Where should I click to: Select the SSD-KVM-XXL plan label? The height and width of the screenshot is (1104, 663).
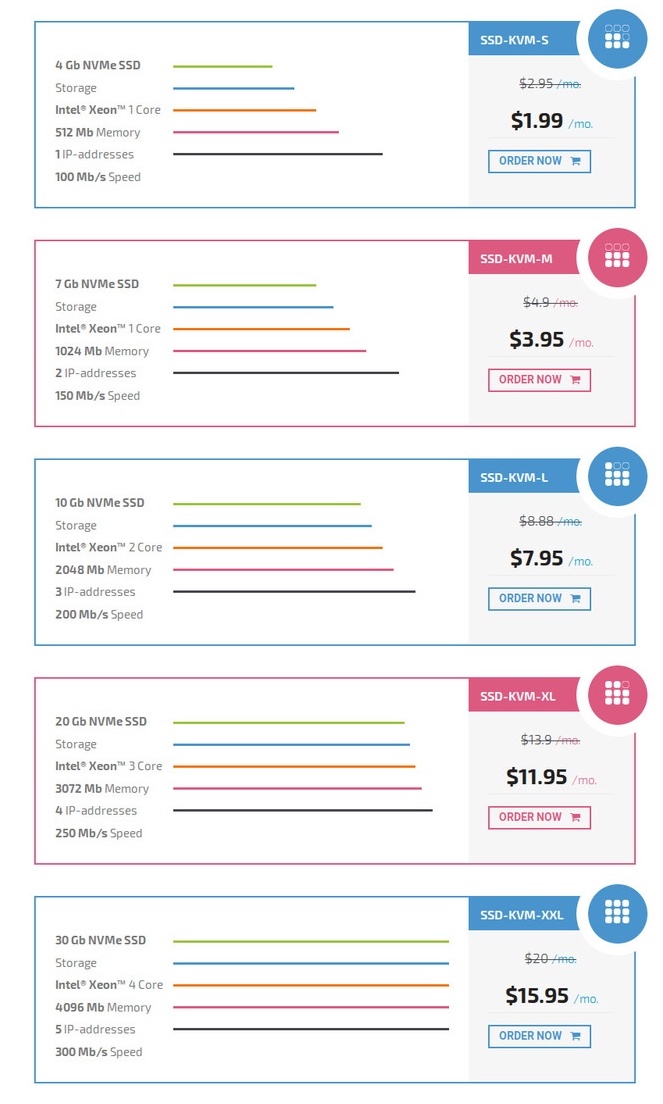tap(522, 915)
